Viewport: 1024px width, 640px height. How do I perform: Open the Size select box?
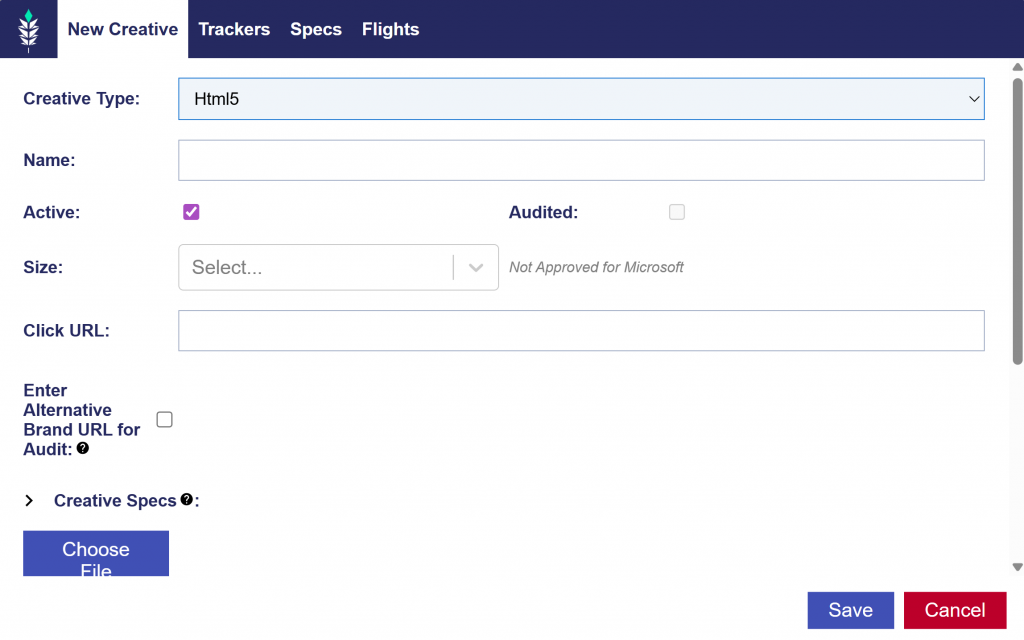point(316,268)
